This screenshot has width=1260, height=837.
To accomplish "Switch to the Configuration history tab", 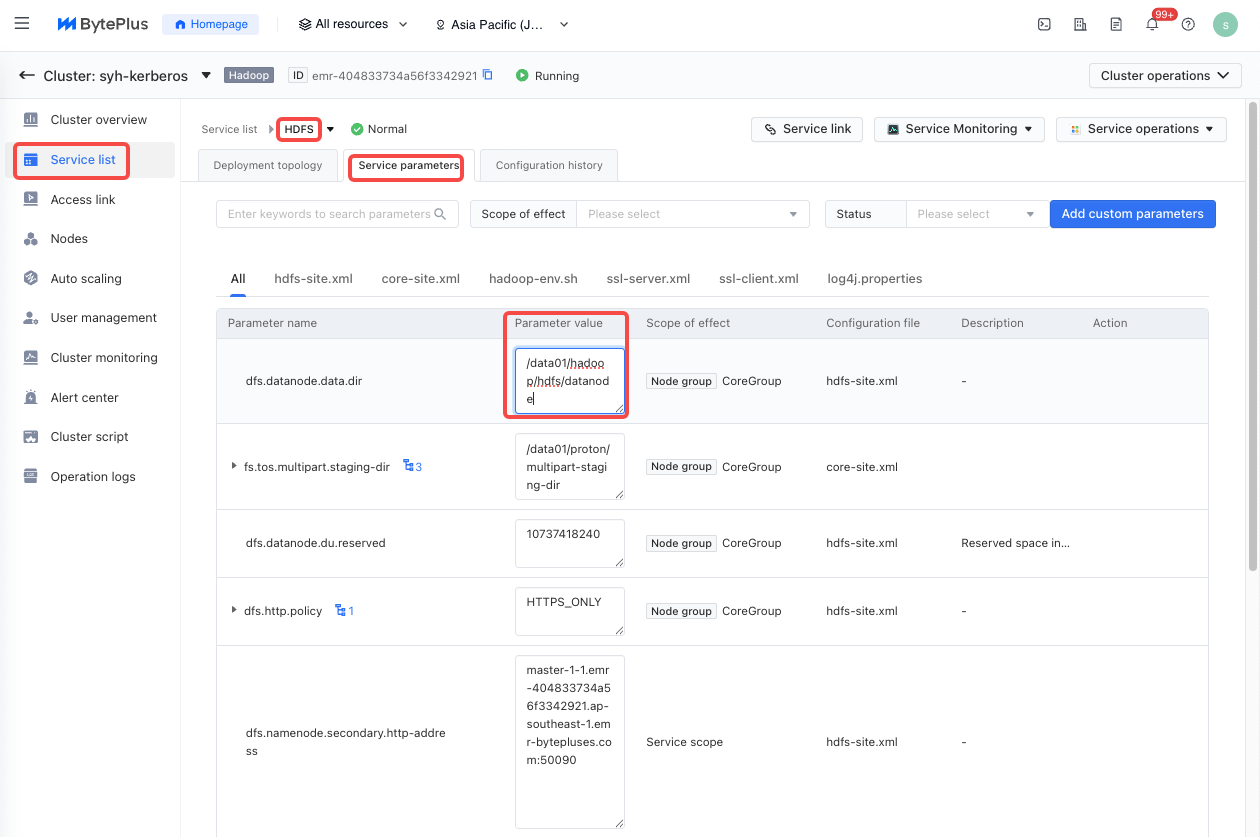I will [549, 166].
